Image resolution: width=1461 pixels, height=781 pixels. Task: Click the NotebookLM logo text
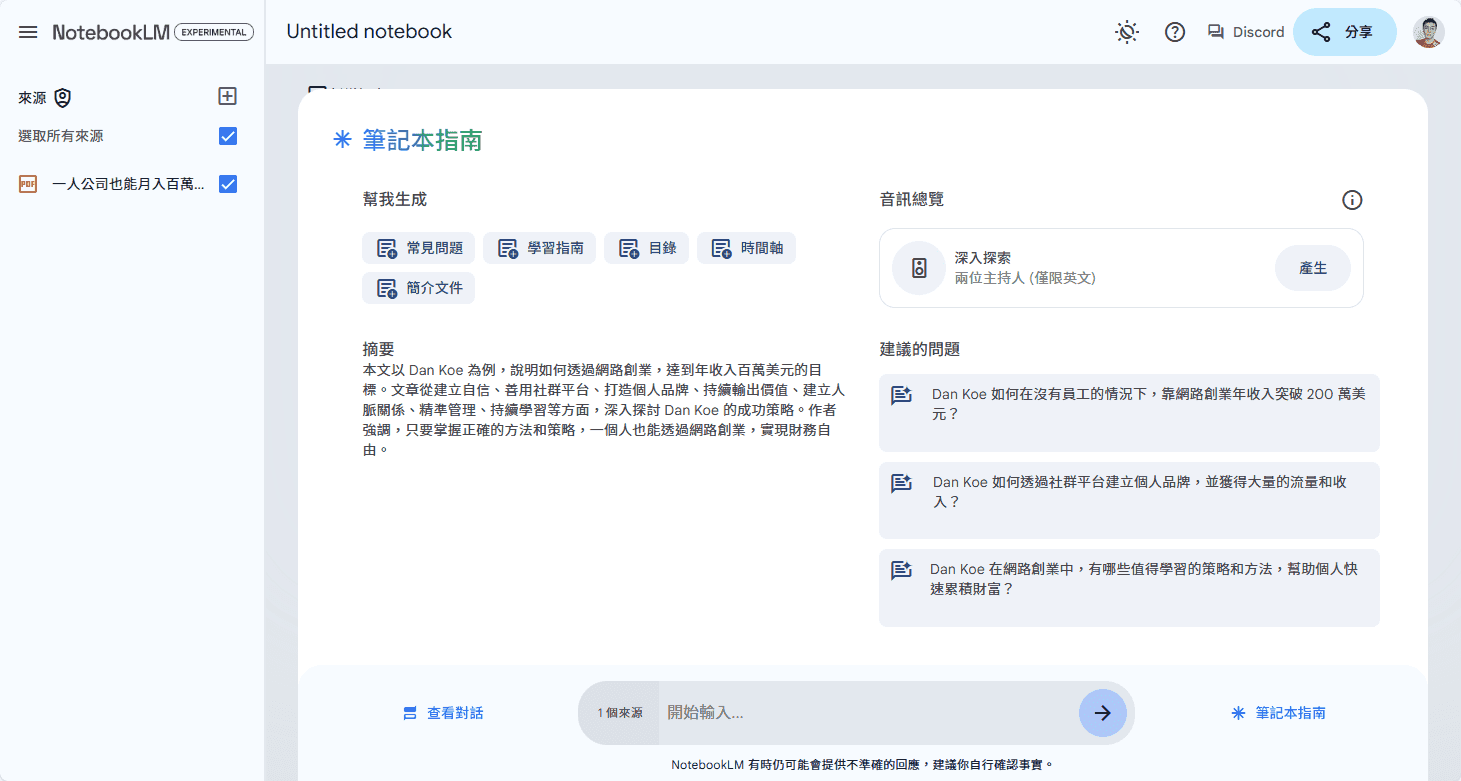pos(111,32)
